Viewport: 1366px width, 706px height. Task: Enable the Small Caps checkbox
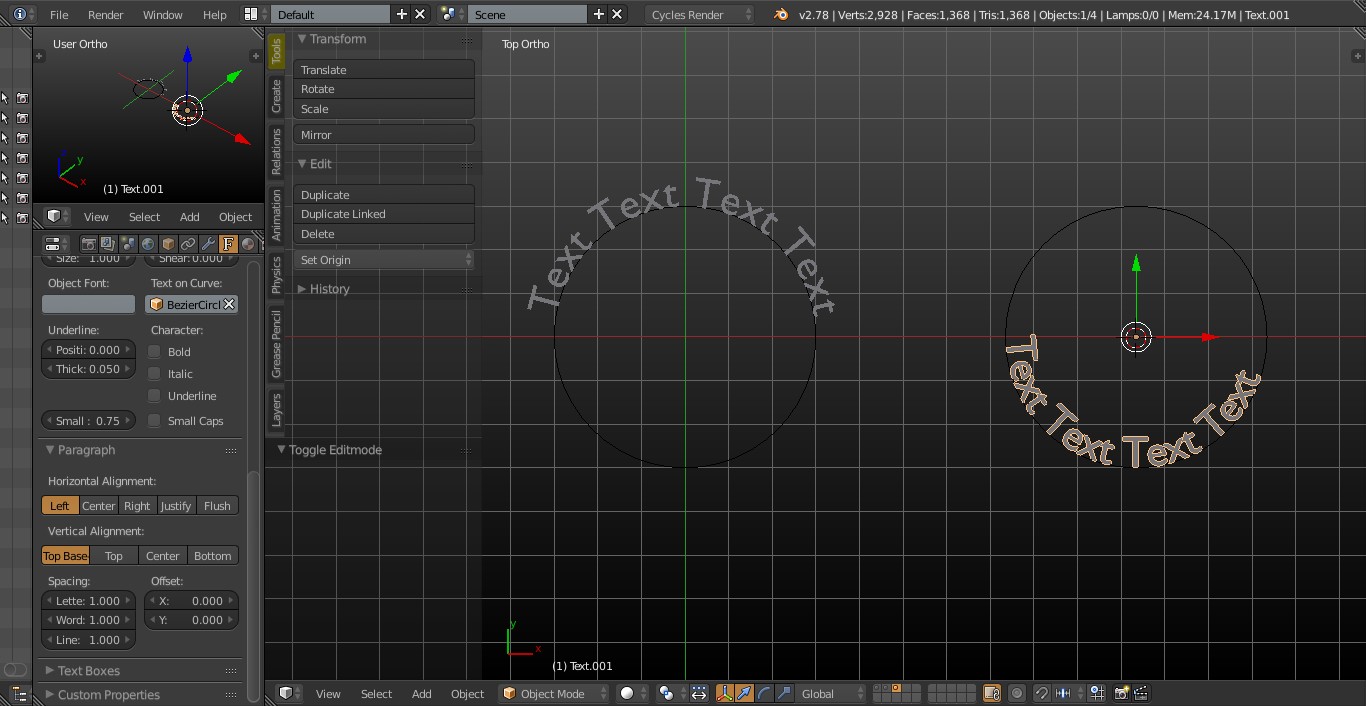(154, 420)
